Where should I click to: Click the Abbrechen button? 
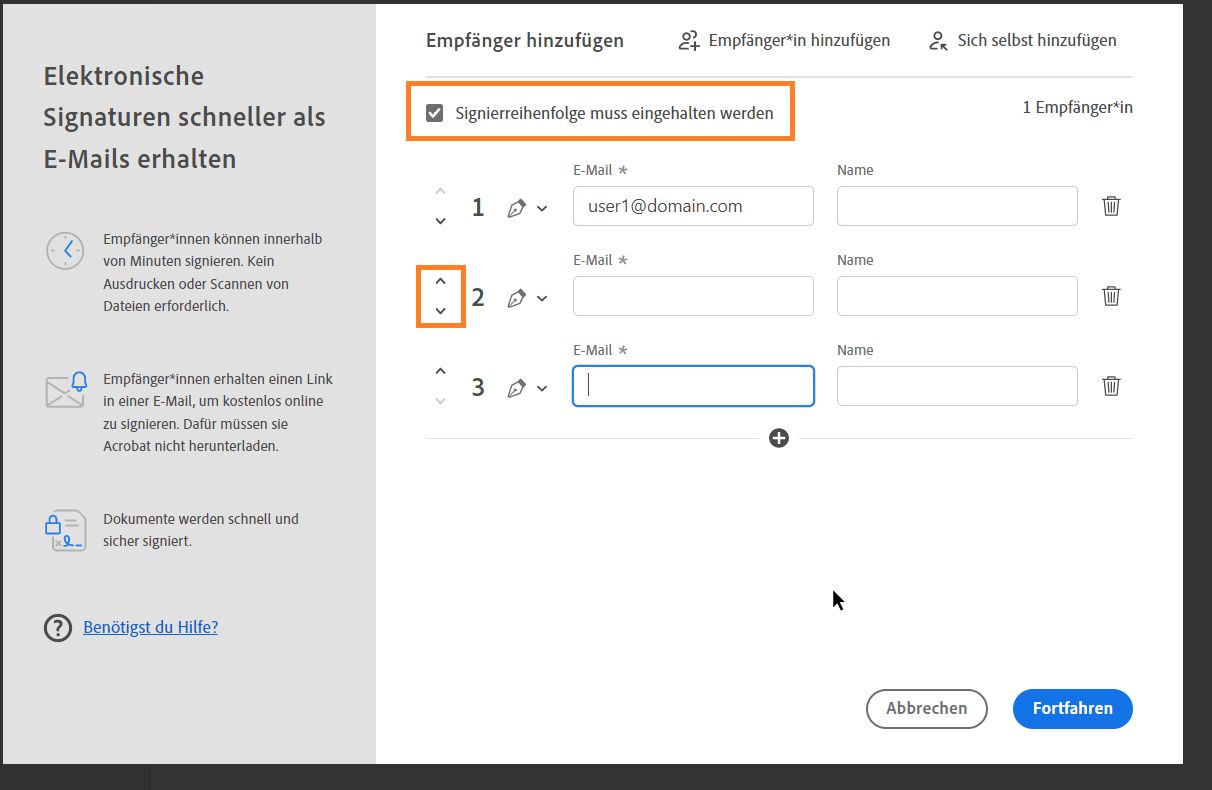(926, 708)
